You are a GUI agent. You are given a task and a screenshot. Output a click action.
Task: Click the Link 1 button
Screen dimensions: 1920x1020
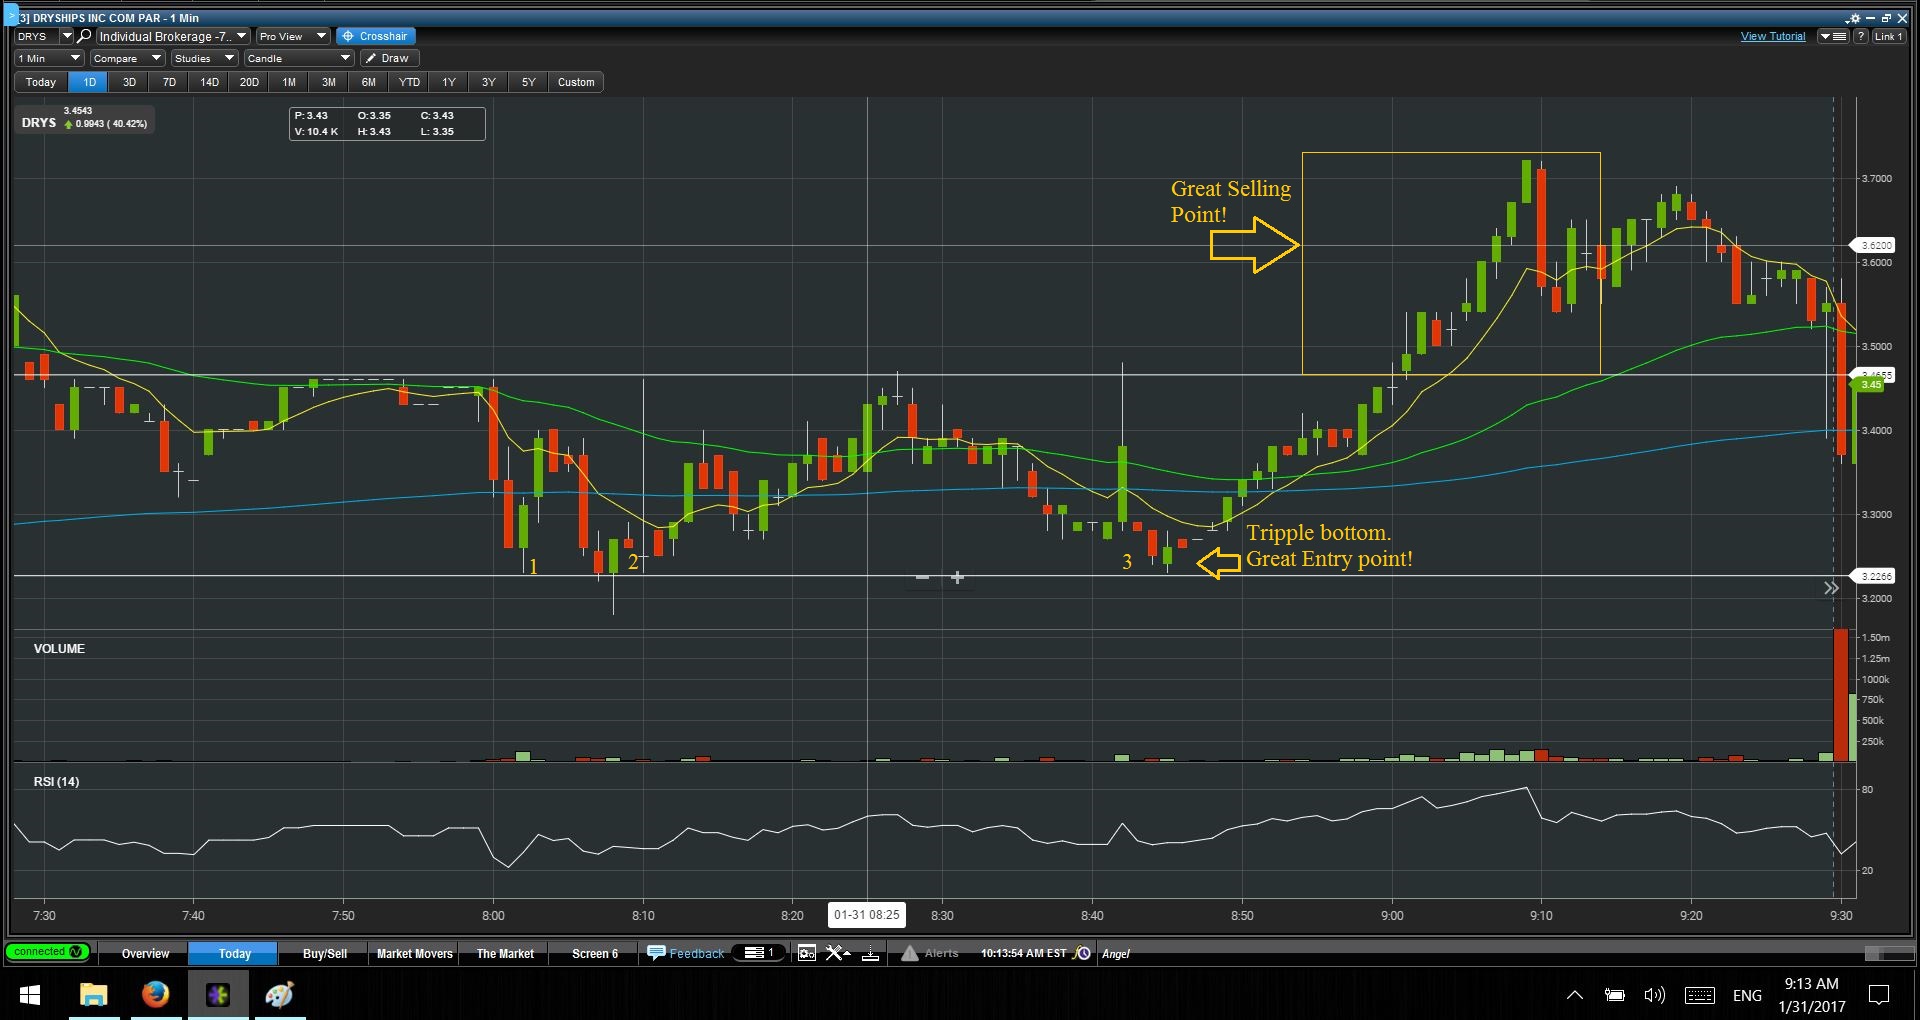point(1888,36)
